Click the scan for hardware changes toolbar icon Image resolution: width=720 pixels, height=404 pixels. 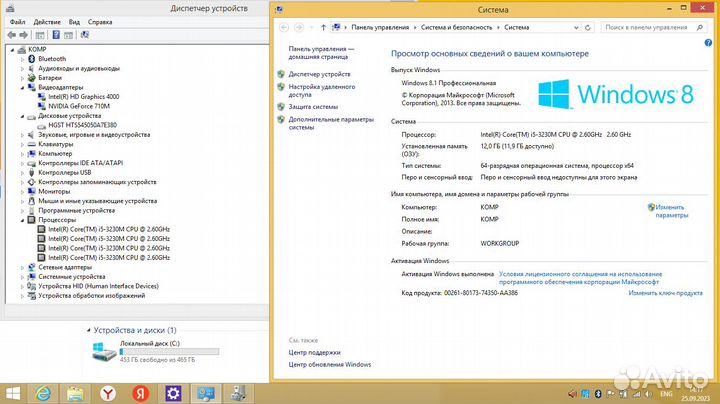pyautogui.click(x=84, y=35)
